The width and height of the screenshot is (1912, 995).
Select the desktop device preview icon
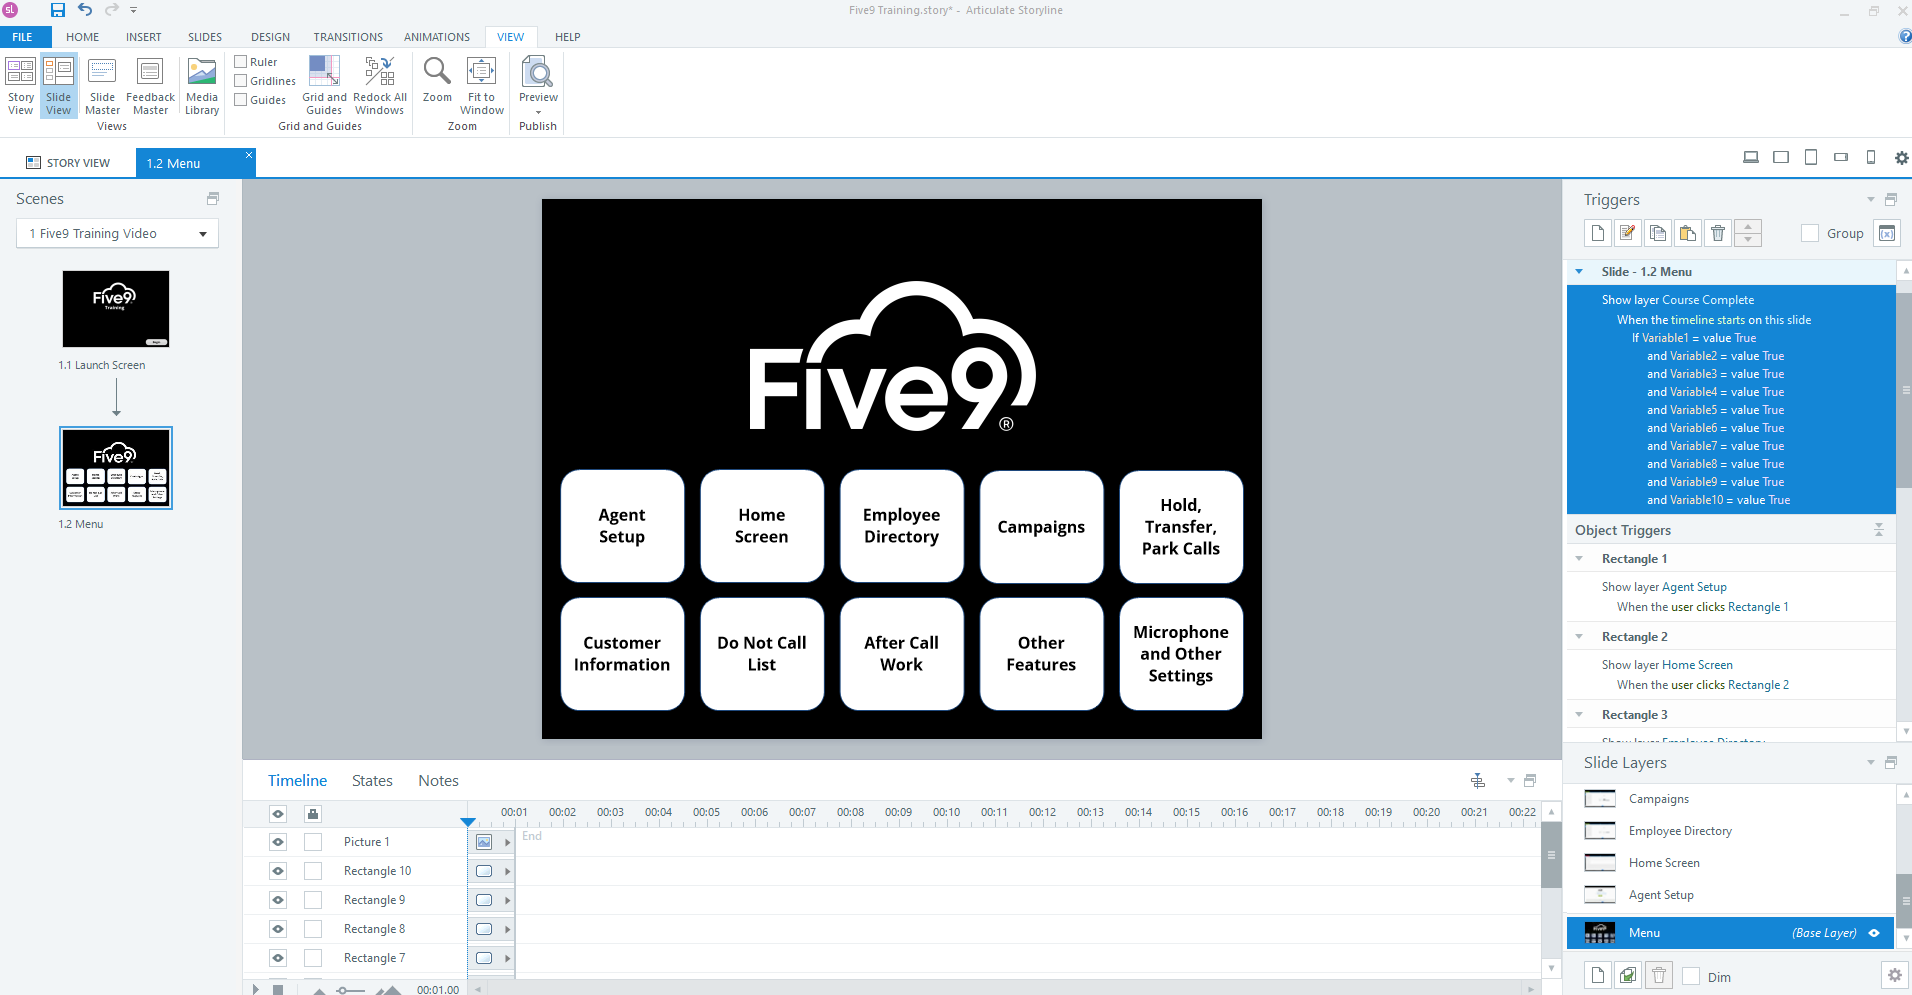coord(1751,158)
